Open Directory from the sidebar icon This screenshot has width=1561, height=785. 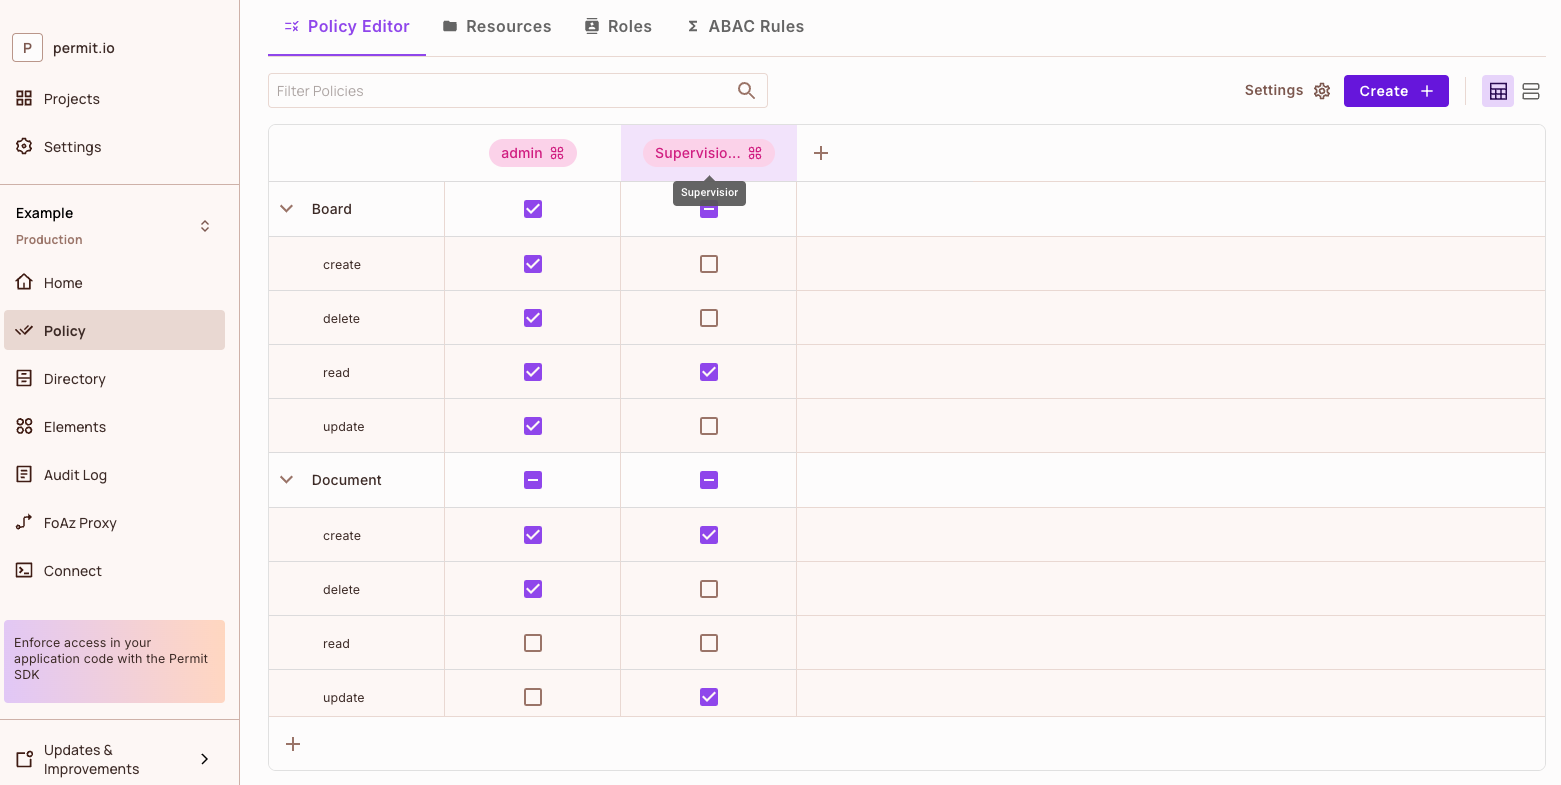tap(24, 378)
